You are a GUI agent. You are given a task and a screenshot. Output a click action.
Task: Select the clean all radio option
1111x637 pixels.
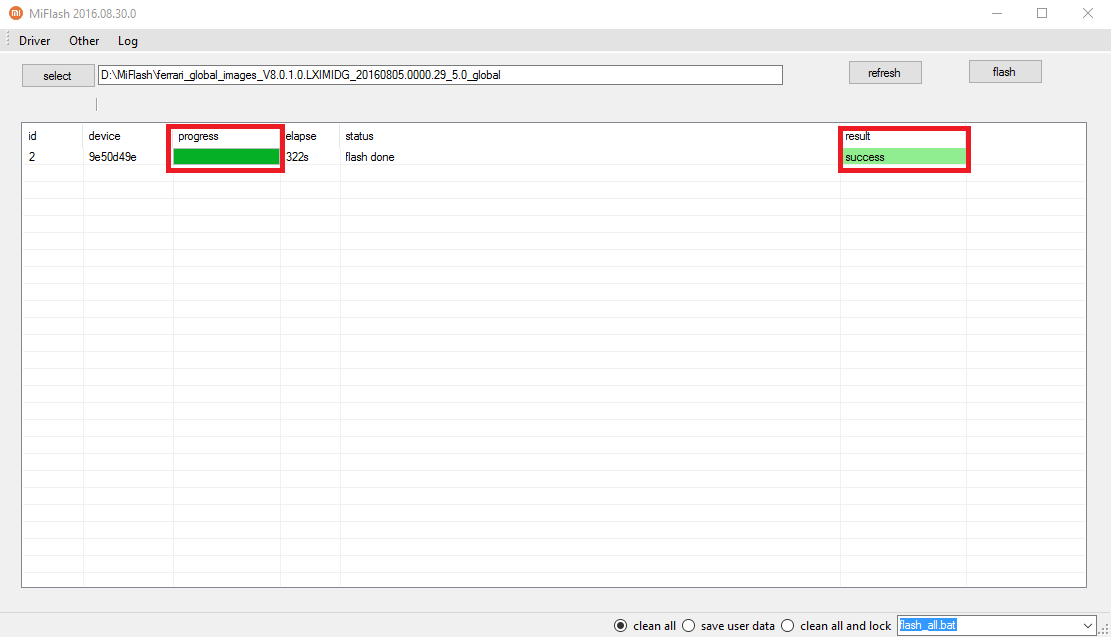click(x=645, y=626)
